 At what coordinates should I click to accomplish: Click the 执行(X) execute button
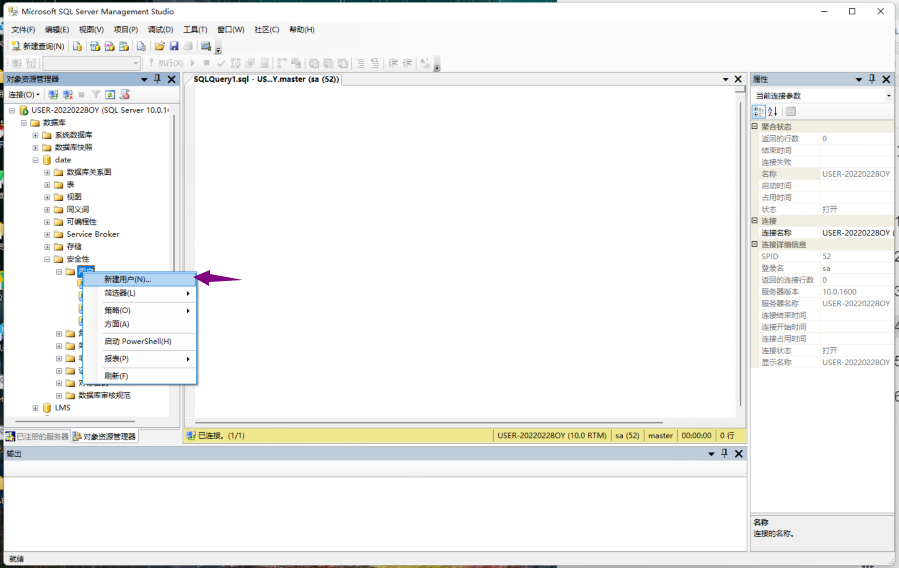(166, 63)
